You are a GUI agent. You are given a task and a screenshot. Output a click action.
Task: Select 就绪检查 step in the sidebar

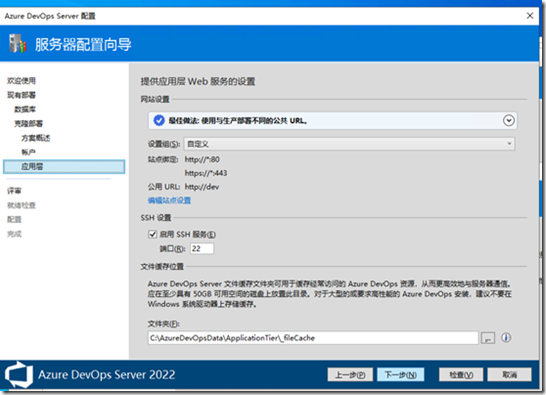click(21, 205)
